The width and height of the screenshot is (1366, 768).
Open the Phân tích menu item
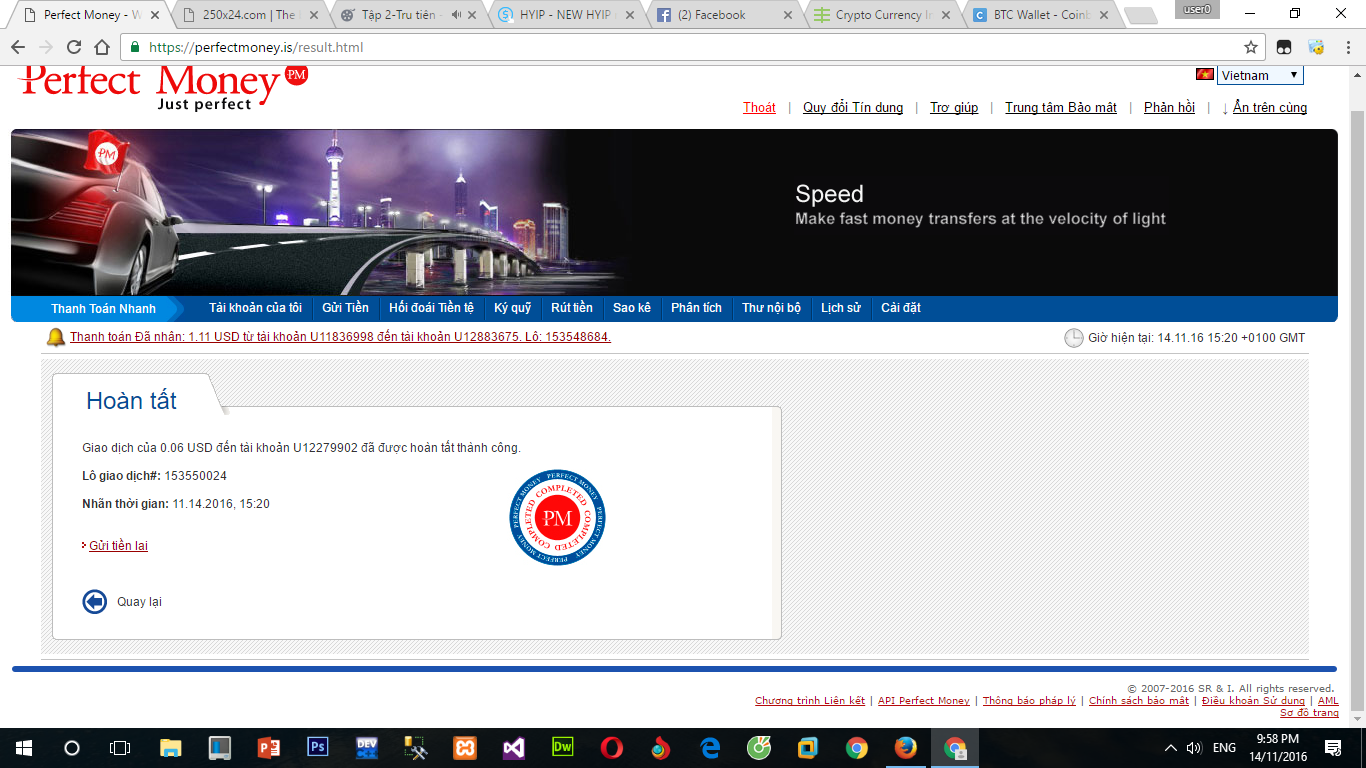(x=696, y=308)
